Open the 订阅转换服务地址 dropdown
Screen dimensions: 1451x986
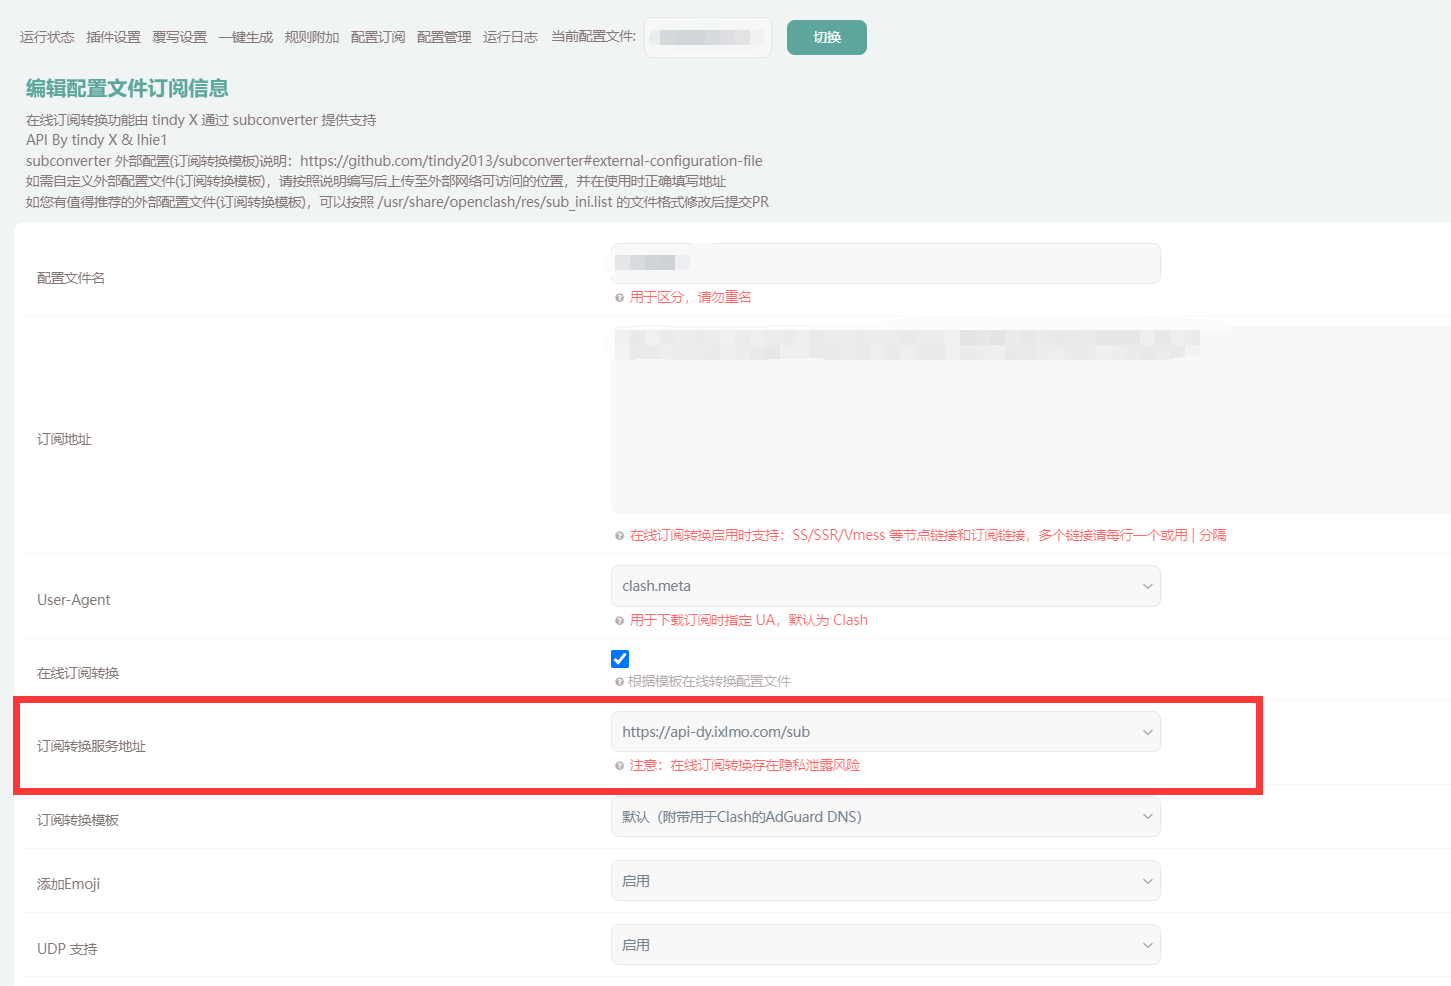pos(885,731)
